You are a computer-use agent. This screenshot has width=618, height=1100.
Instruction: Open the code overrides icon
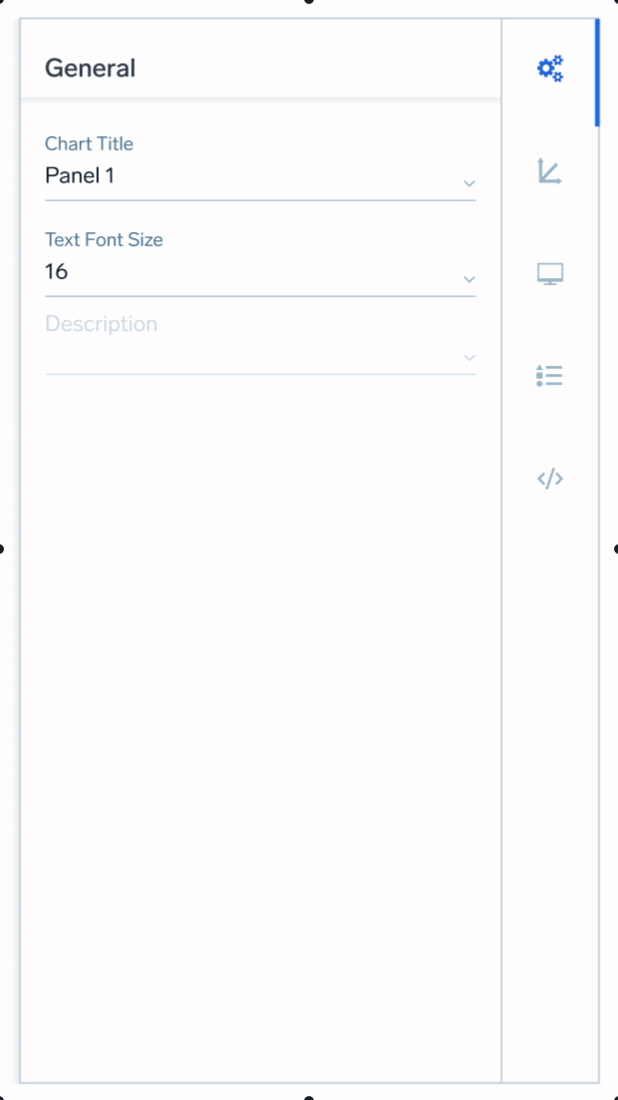[x=550, y=478]
